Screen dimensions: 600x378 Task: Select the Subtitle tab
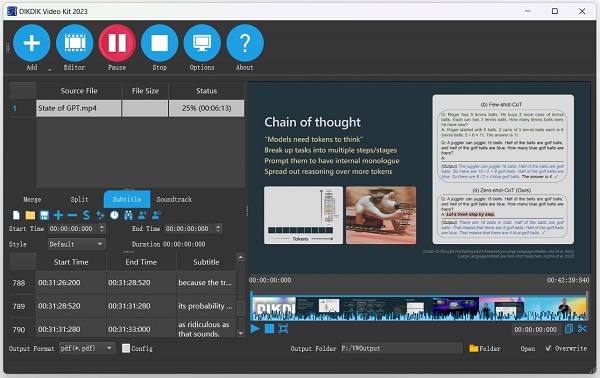(127, 199)
